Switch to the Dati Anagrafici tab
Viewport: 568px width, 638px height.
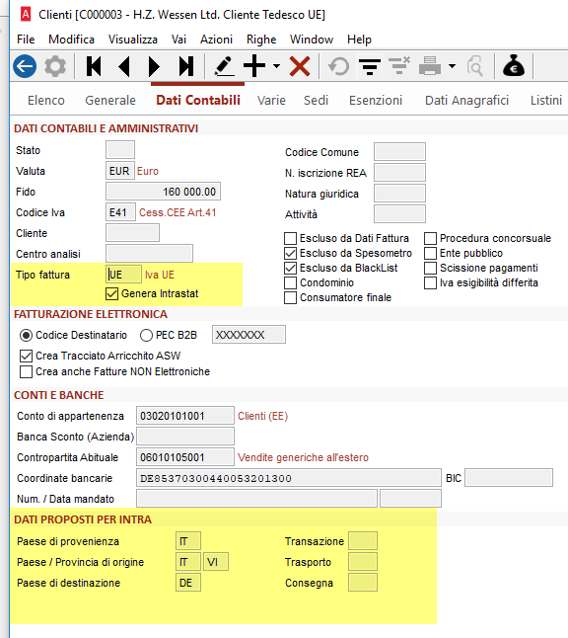point(467,100)
